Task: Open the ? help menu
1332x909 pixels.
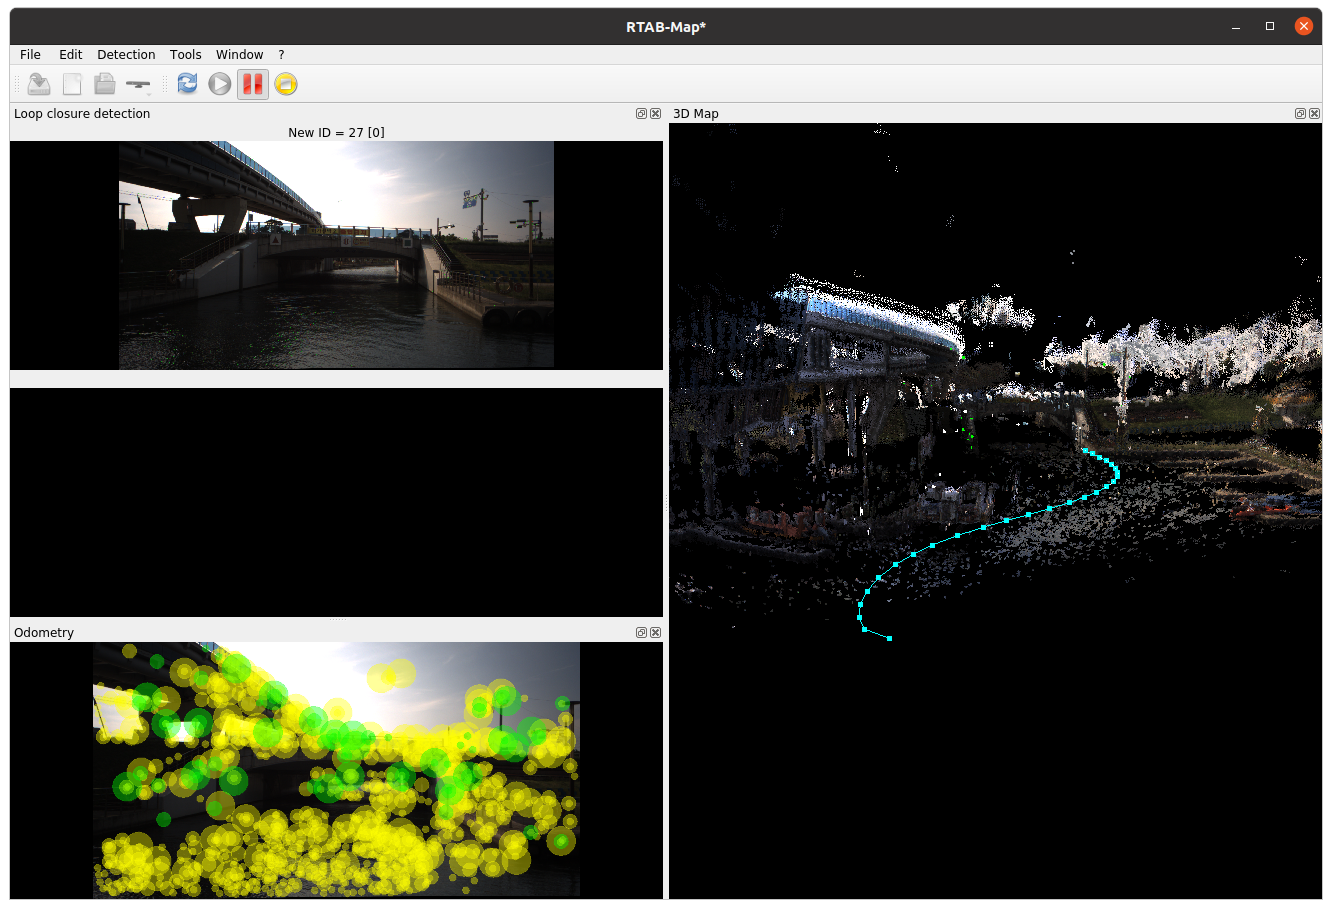Action: [281, 55]
